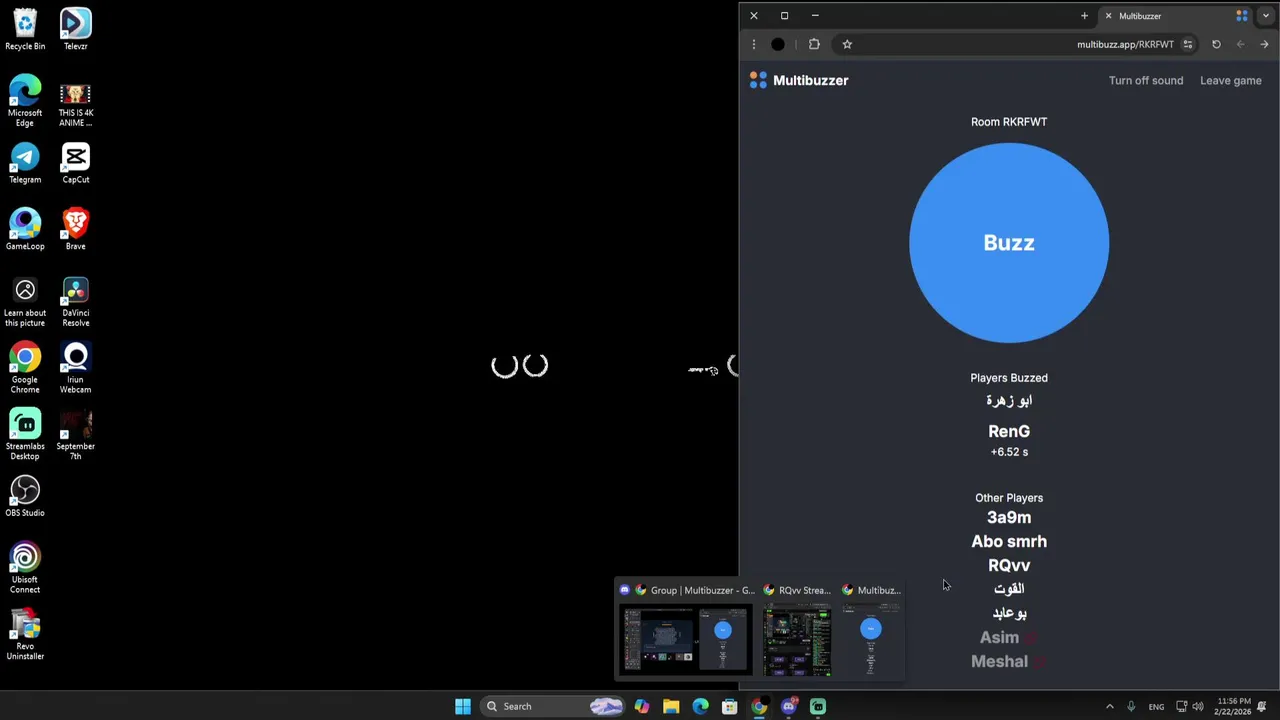Click player 3a9m in Other Players
The height and width of the screenshot is (720, 1280).
coord(1009,517)
